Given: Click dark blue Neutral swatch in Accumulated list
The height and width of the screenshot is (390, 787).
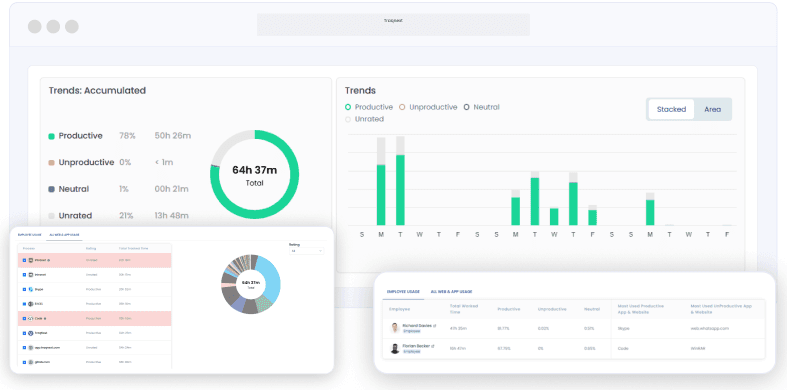Looking at the screenshot, I should (x=51, y=189).
